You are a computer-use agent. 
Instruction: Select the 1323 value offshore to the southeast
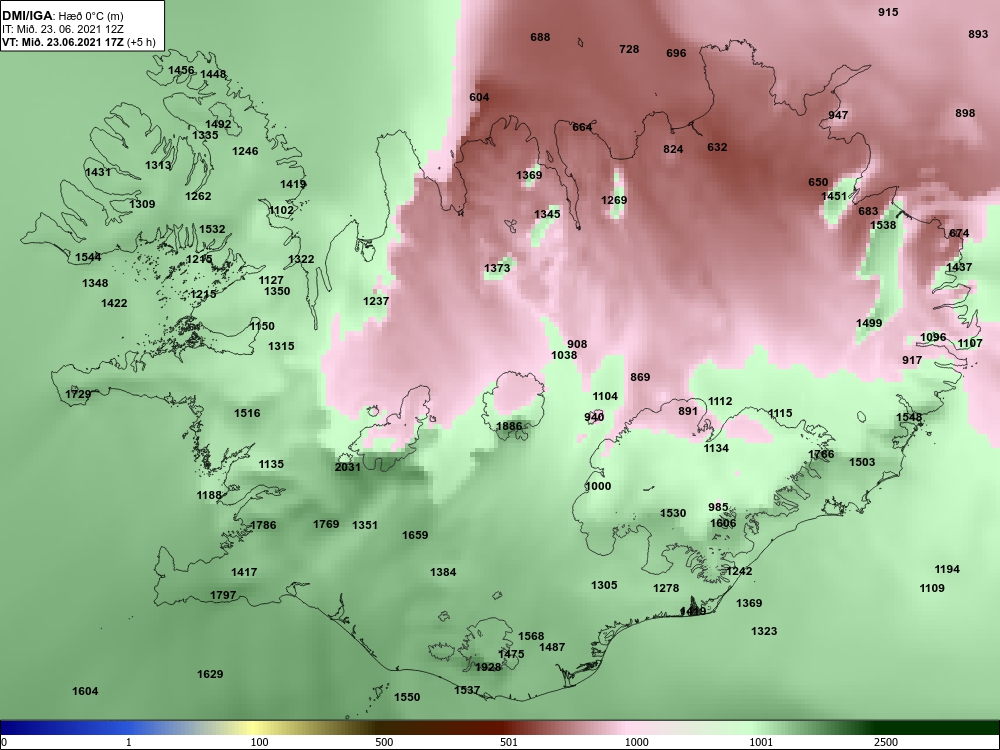763,631
